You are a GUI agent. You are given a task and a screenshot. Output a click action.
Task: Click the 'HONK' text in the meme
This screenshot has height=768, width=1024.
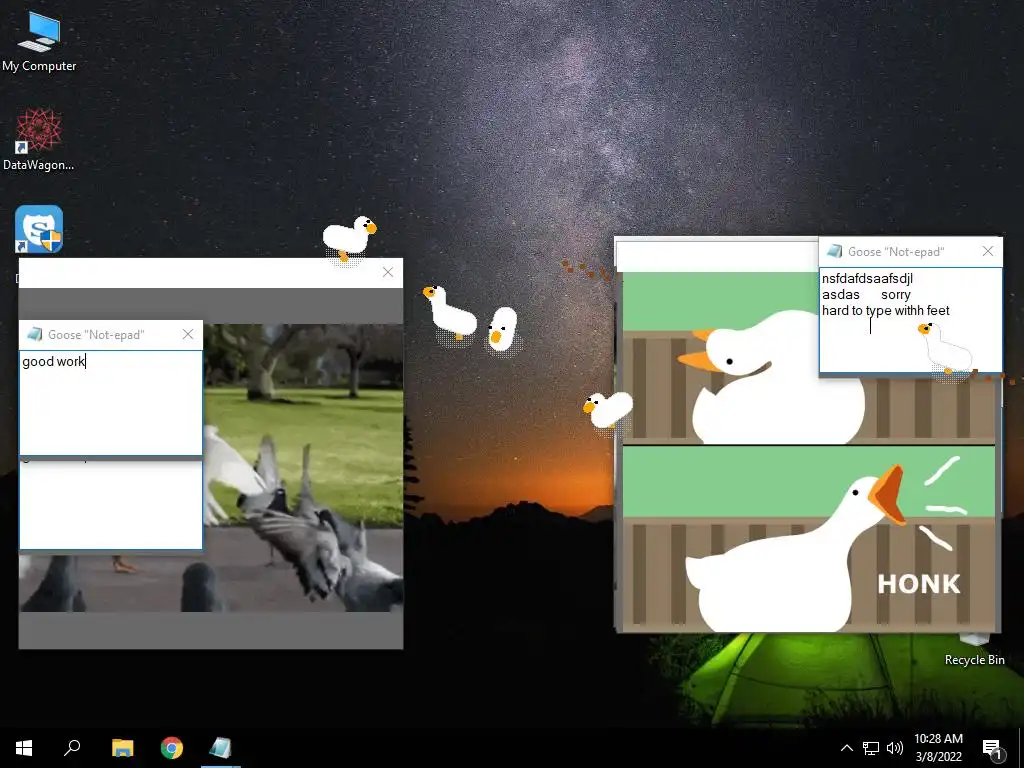click(919, 584)
